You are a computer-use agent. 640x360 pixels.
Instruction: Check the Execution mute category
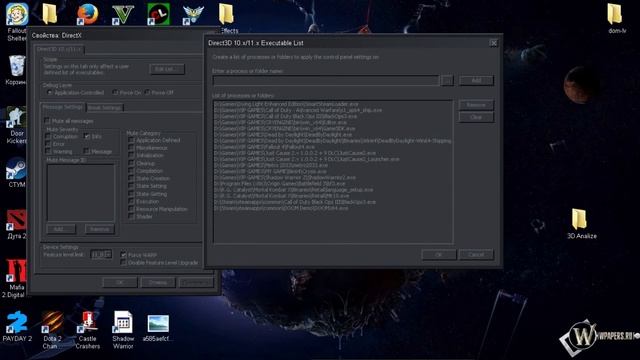[131, 201]
